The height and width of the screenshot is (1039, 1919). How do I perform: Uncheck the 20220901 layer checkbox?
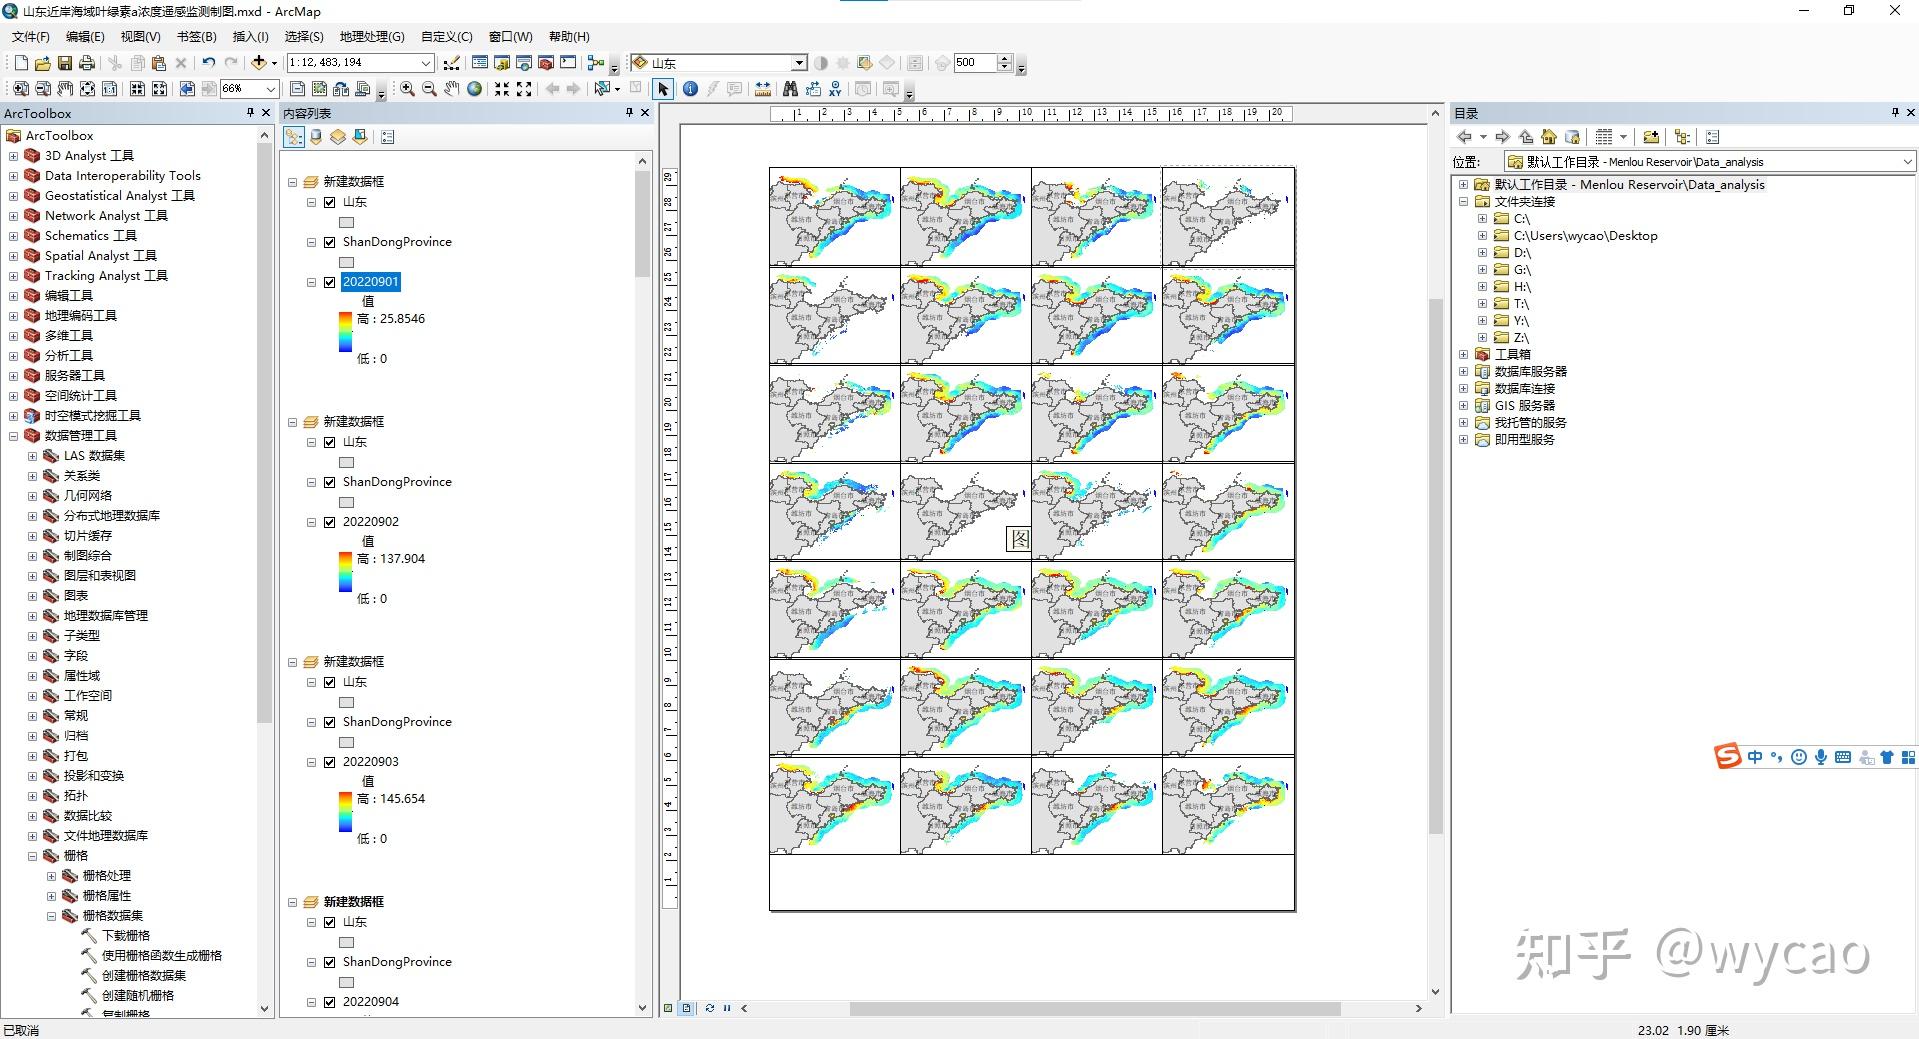point(330,282)
